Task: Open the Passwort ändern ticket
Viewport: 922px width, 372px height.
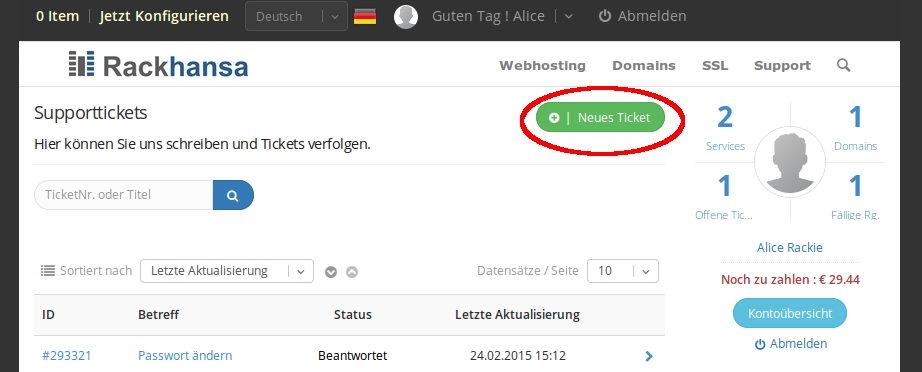Action: [185, 356]
